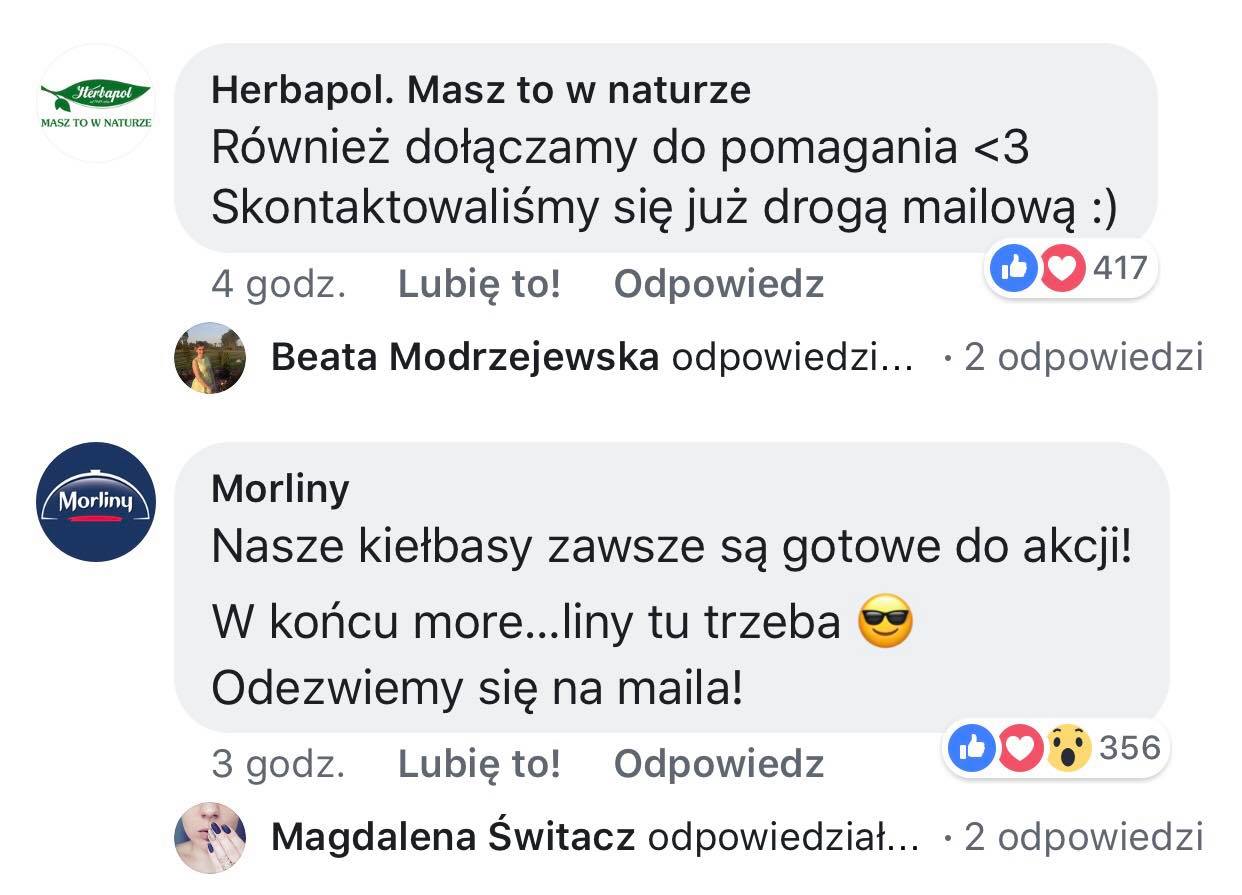Open Herbapol's profile picture
1242x895 pixels.
tap(96, 103)
